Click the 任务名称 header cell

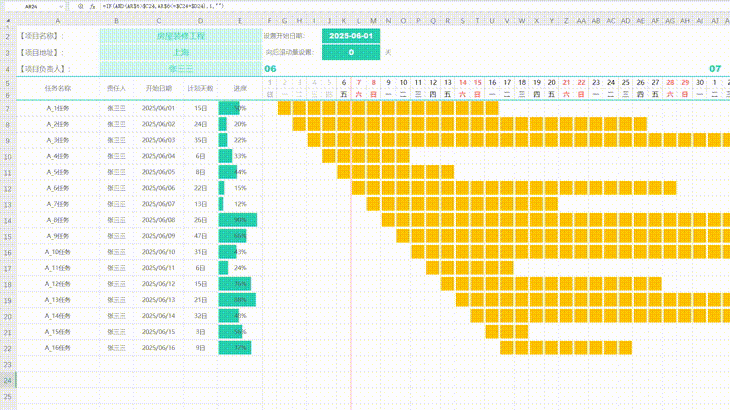58,88
